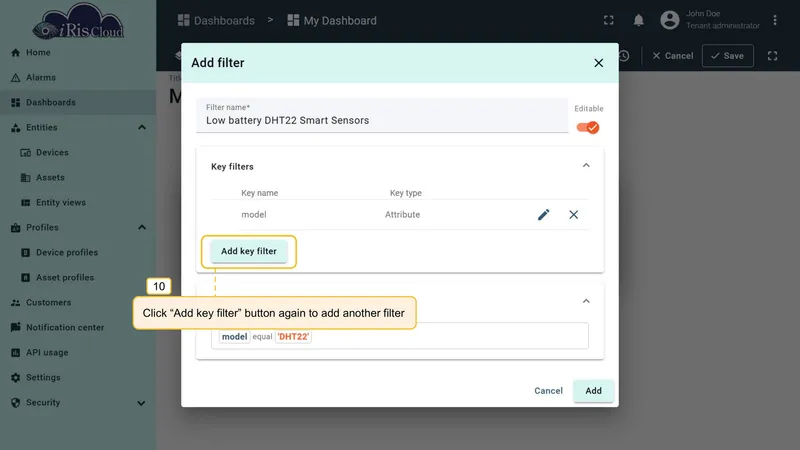
Task: Click the Asset profiles icon
Action: pos(26,278)
